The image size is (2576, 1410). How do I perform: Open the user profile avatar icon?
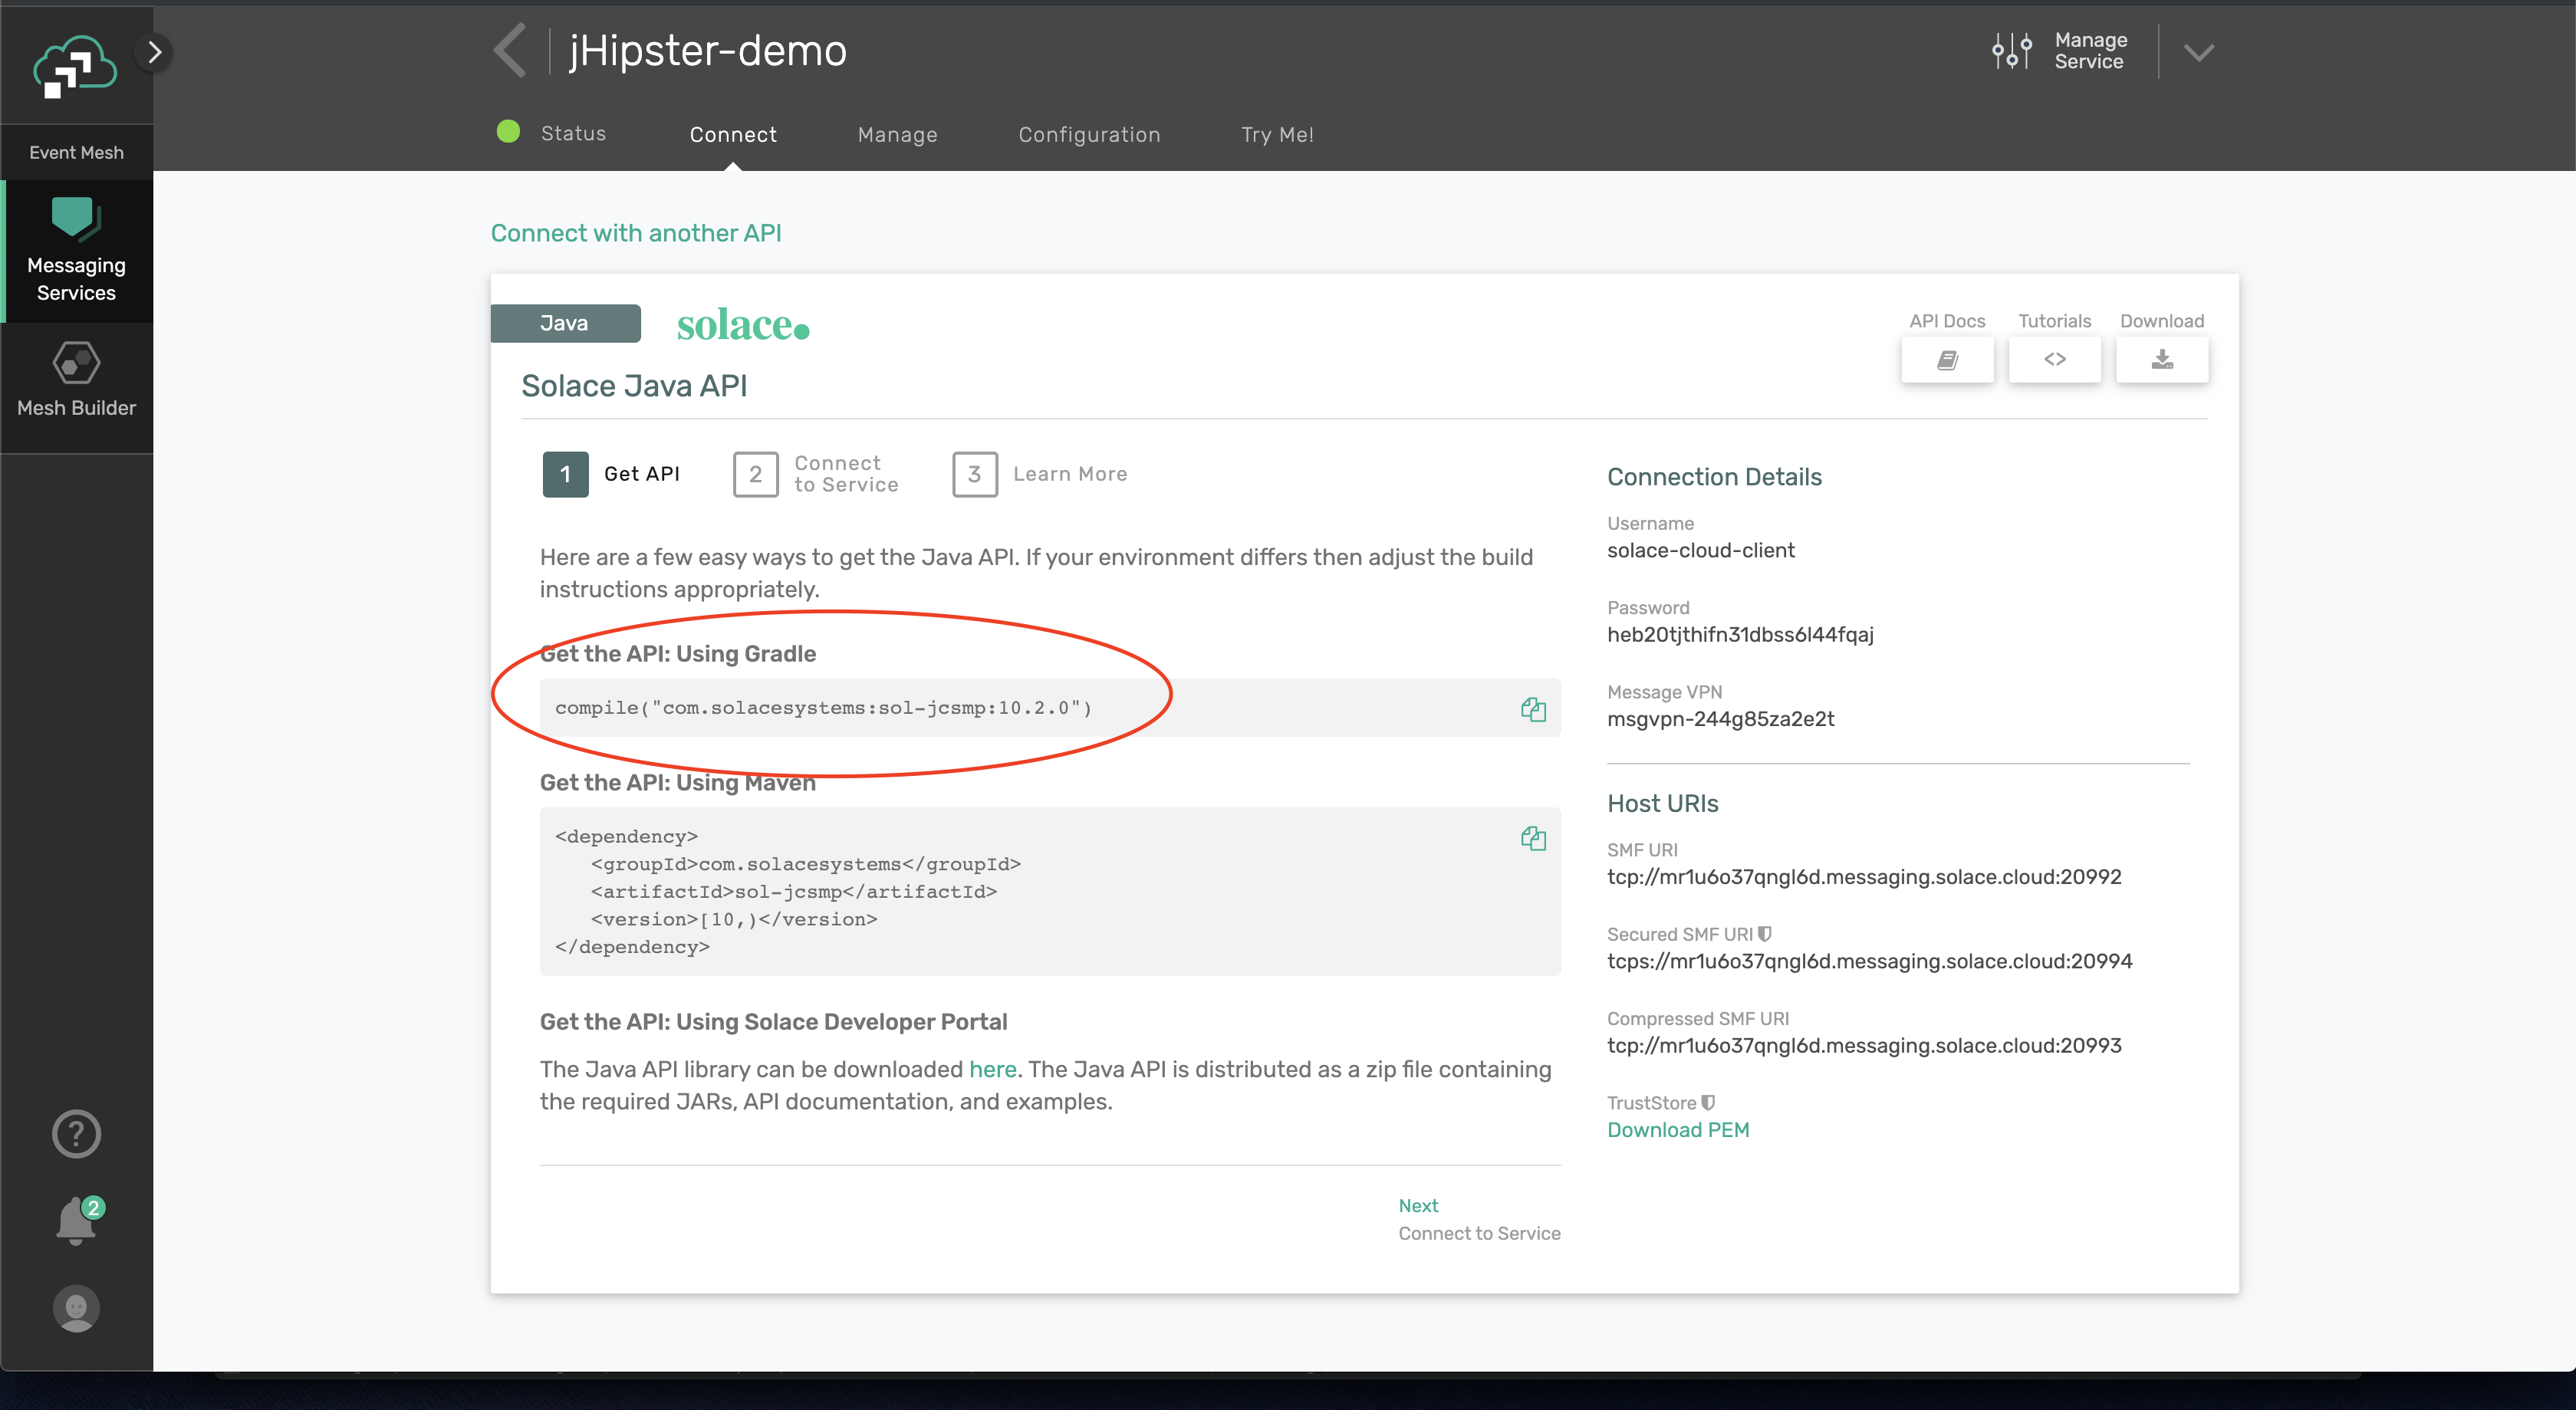[76, 1308]
